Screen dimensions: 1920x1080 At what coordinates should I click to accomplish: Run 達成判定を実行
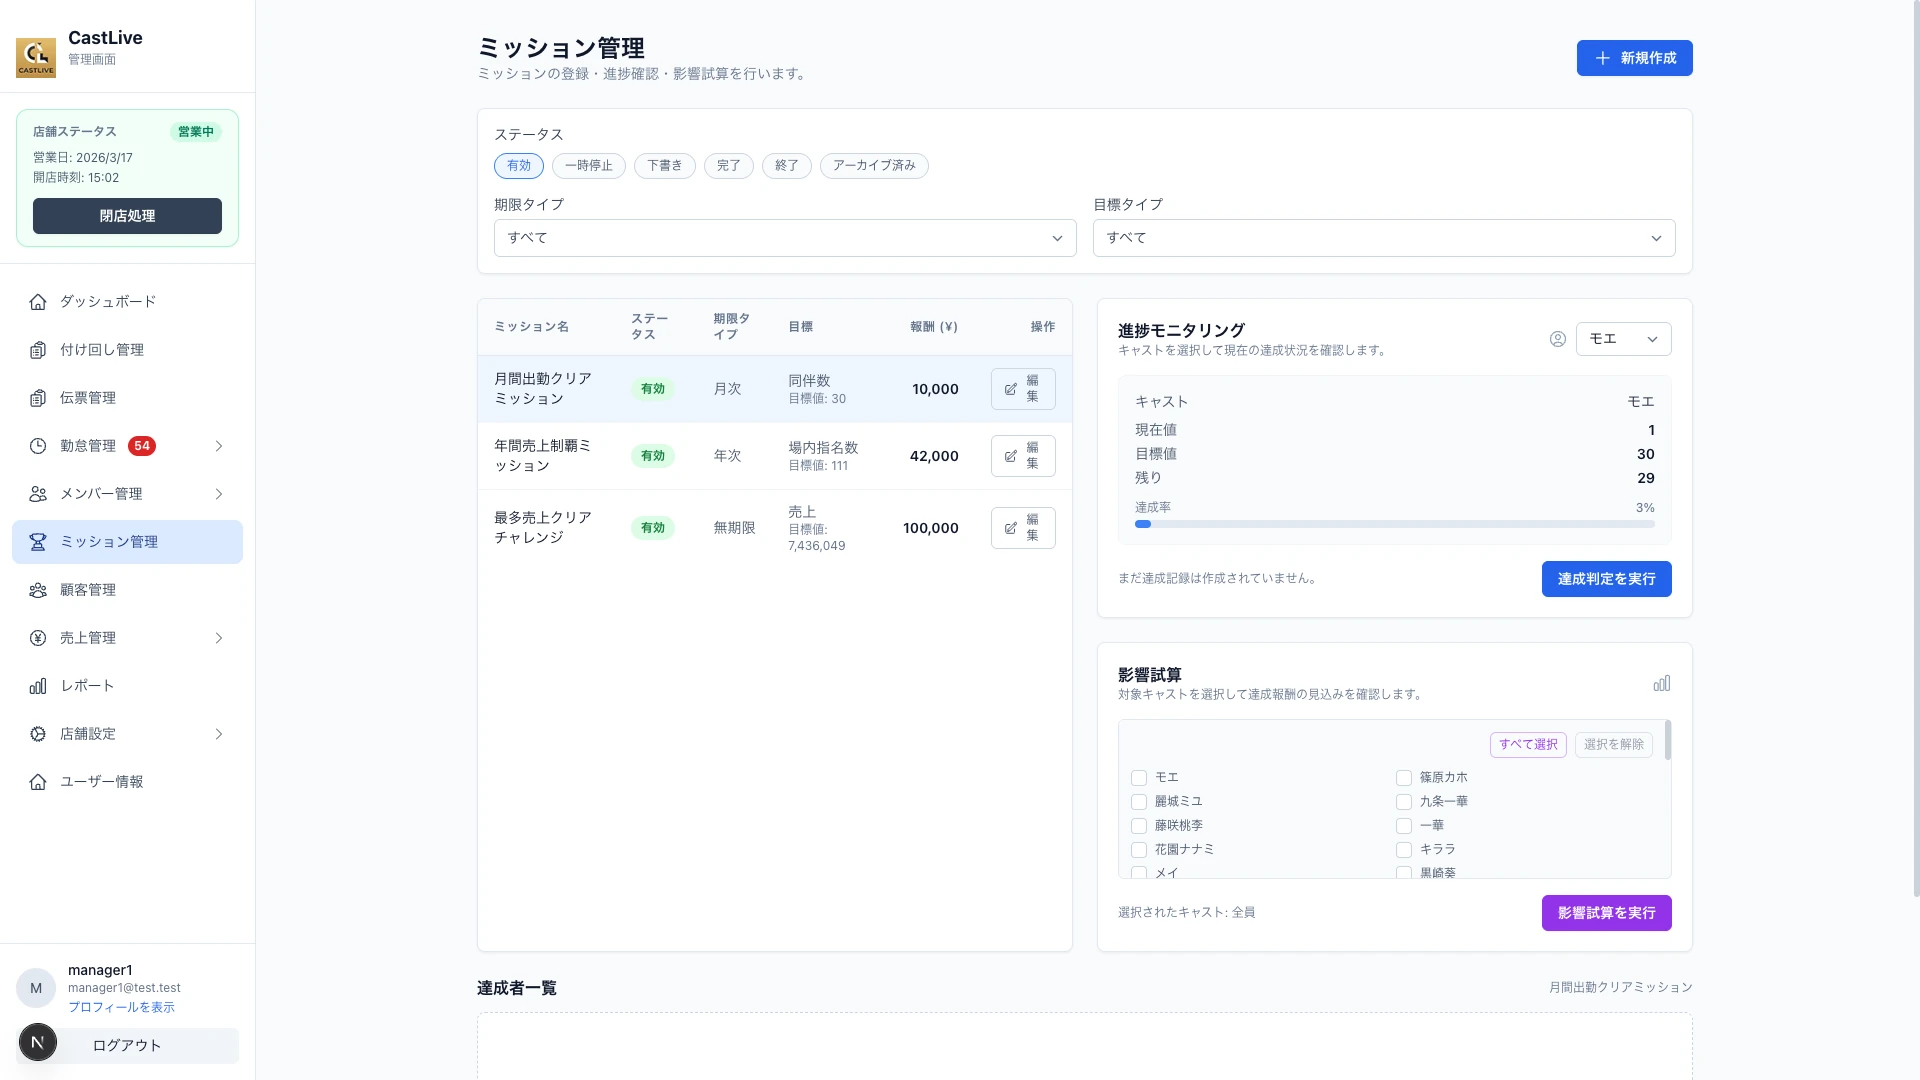1606,579
